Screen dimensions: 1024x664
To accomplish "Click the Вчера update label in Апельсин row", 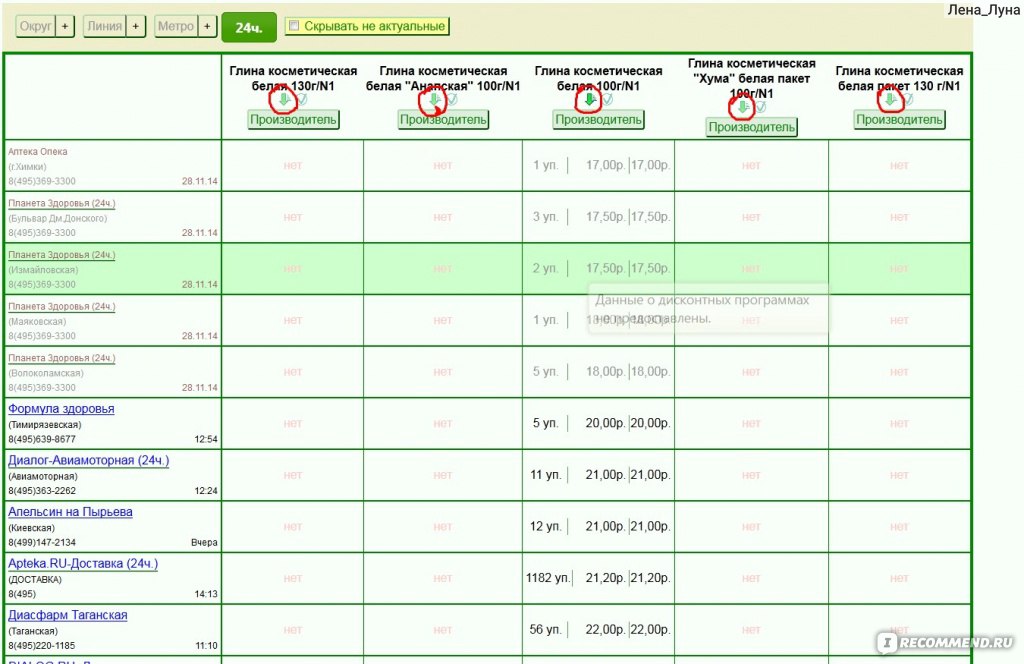I will coord(204,543).
